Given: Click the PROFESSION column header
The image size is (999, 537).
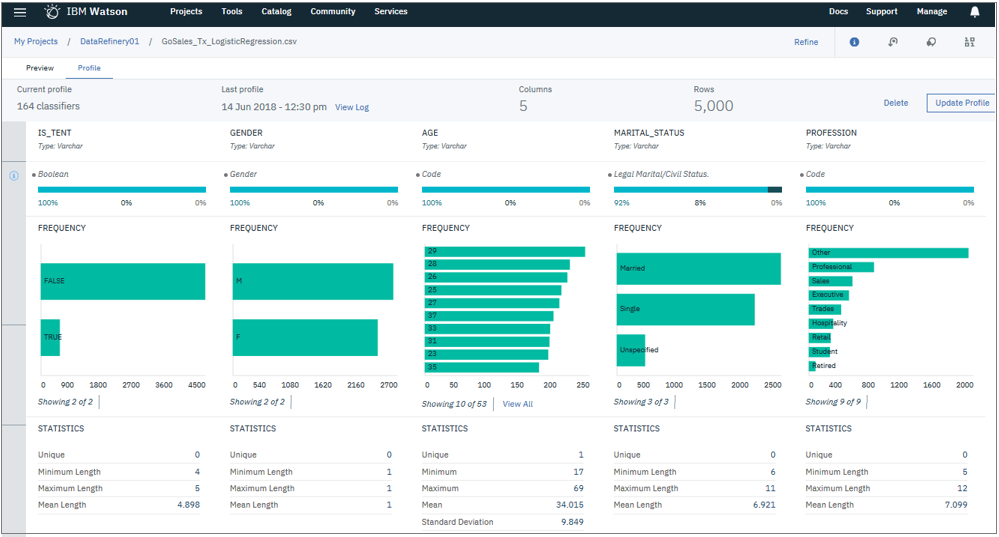Looking at the screenshot, I should [831, 132].
